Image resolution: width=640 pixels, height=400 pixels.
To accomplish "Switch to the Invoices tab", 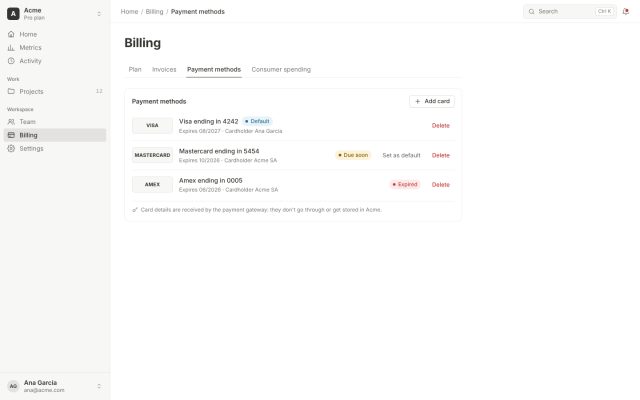I will [164, 69].
